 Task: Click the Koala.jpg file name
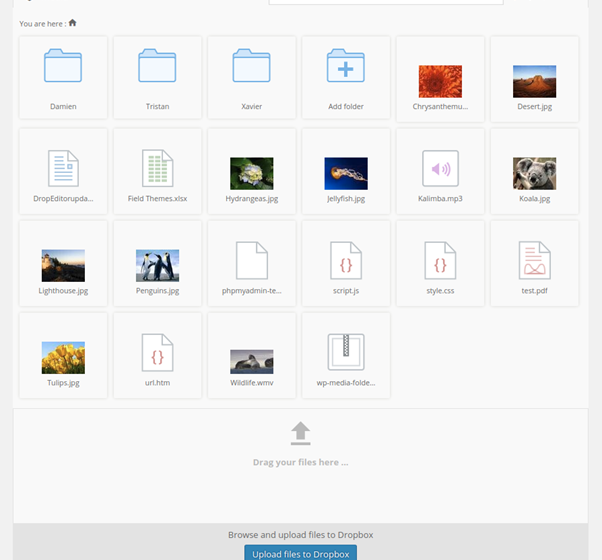click(x=534, y=199)
